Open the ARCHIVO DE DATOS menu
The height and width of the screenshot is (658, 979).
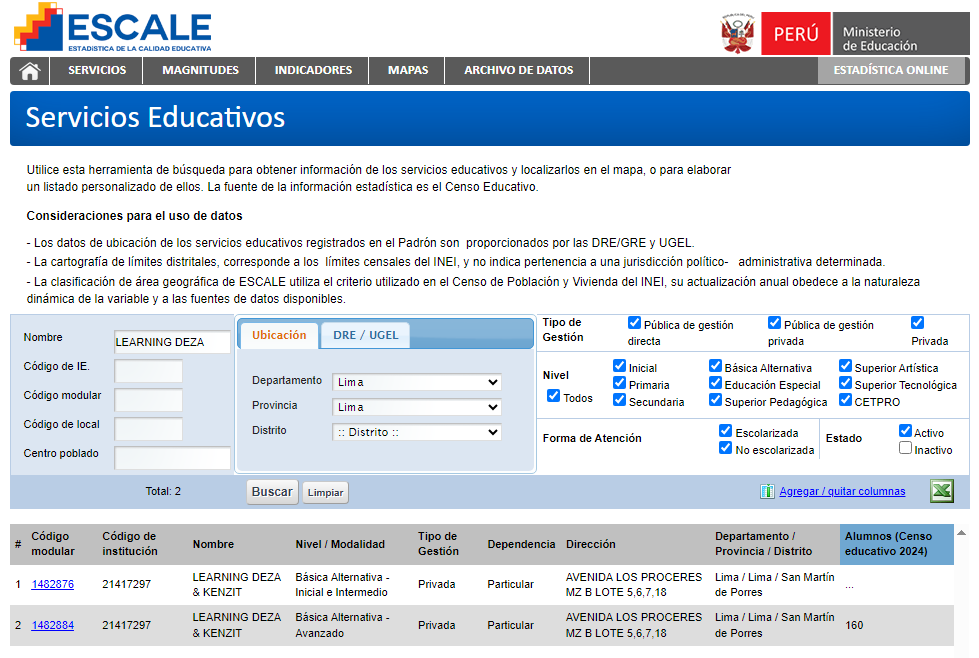click(x=518, y=70)
